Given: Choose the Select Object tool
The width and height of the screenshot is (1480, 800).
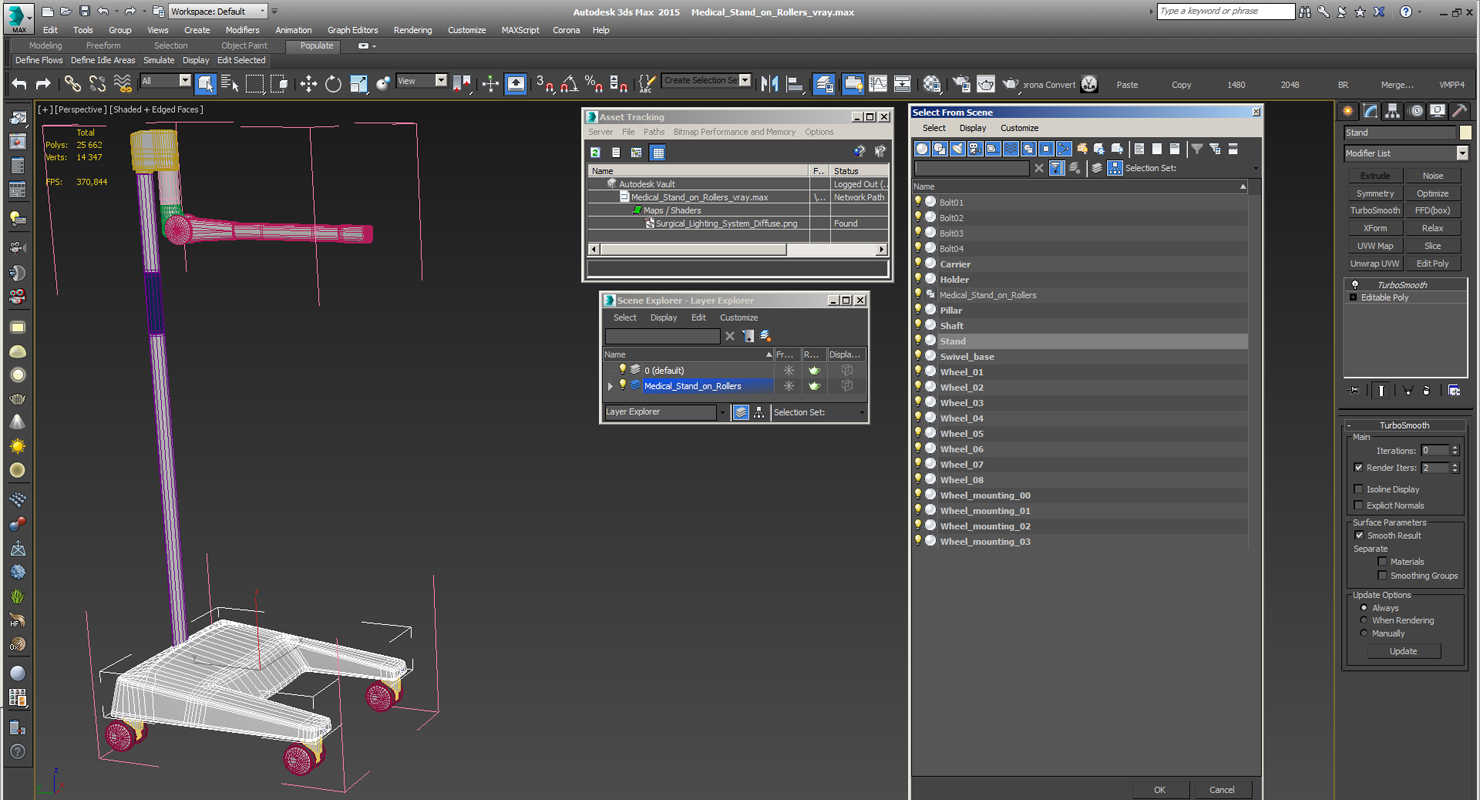Looking at the screenshot, I should coord(205,84).
